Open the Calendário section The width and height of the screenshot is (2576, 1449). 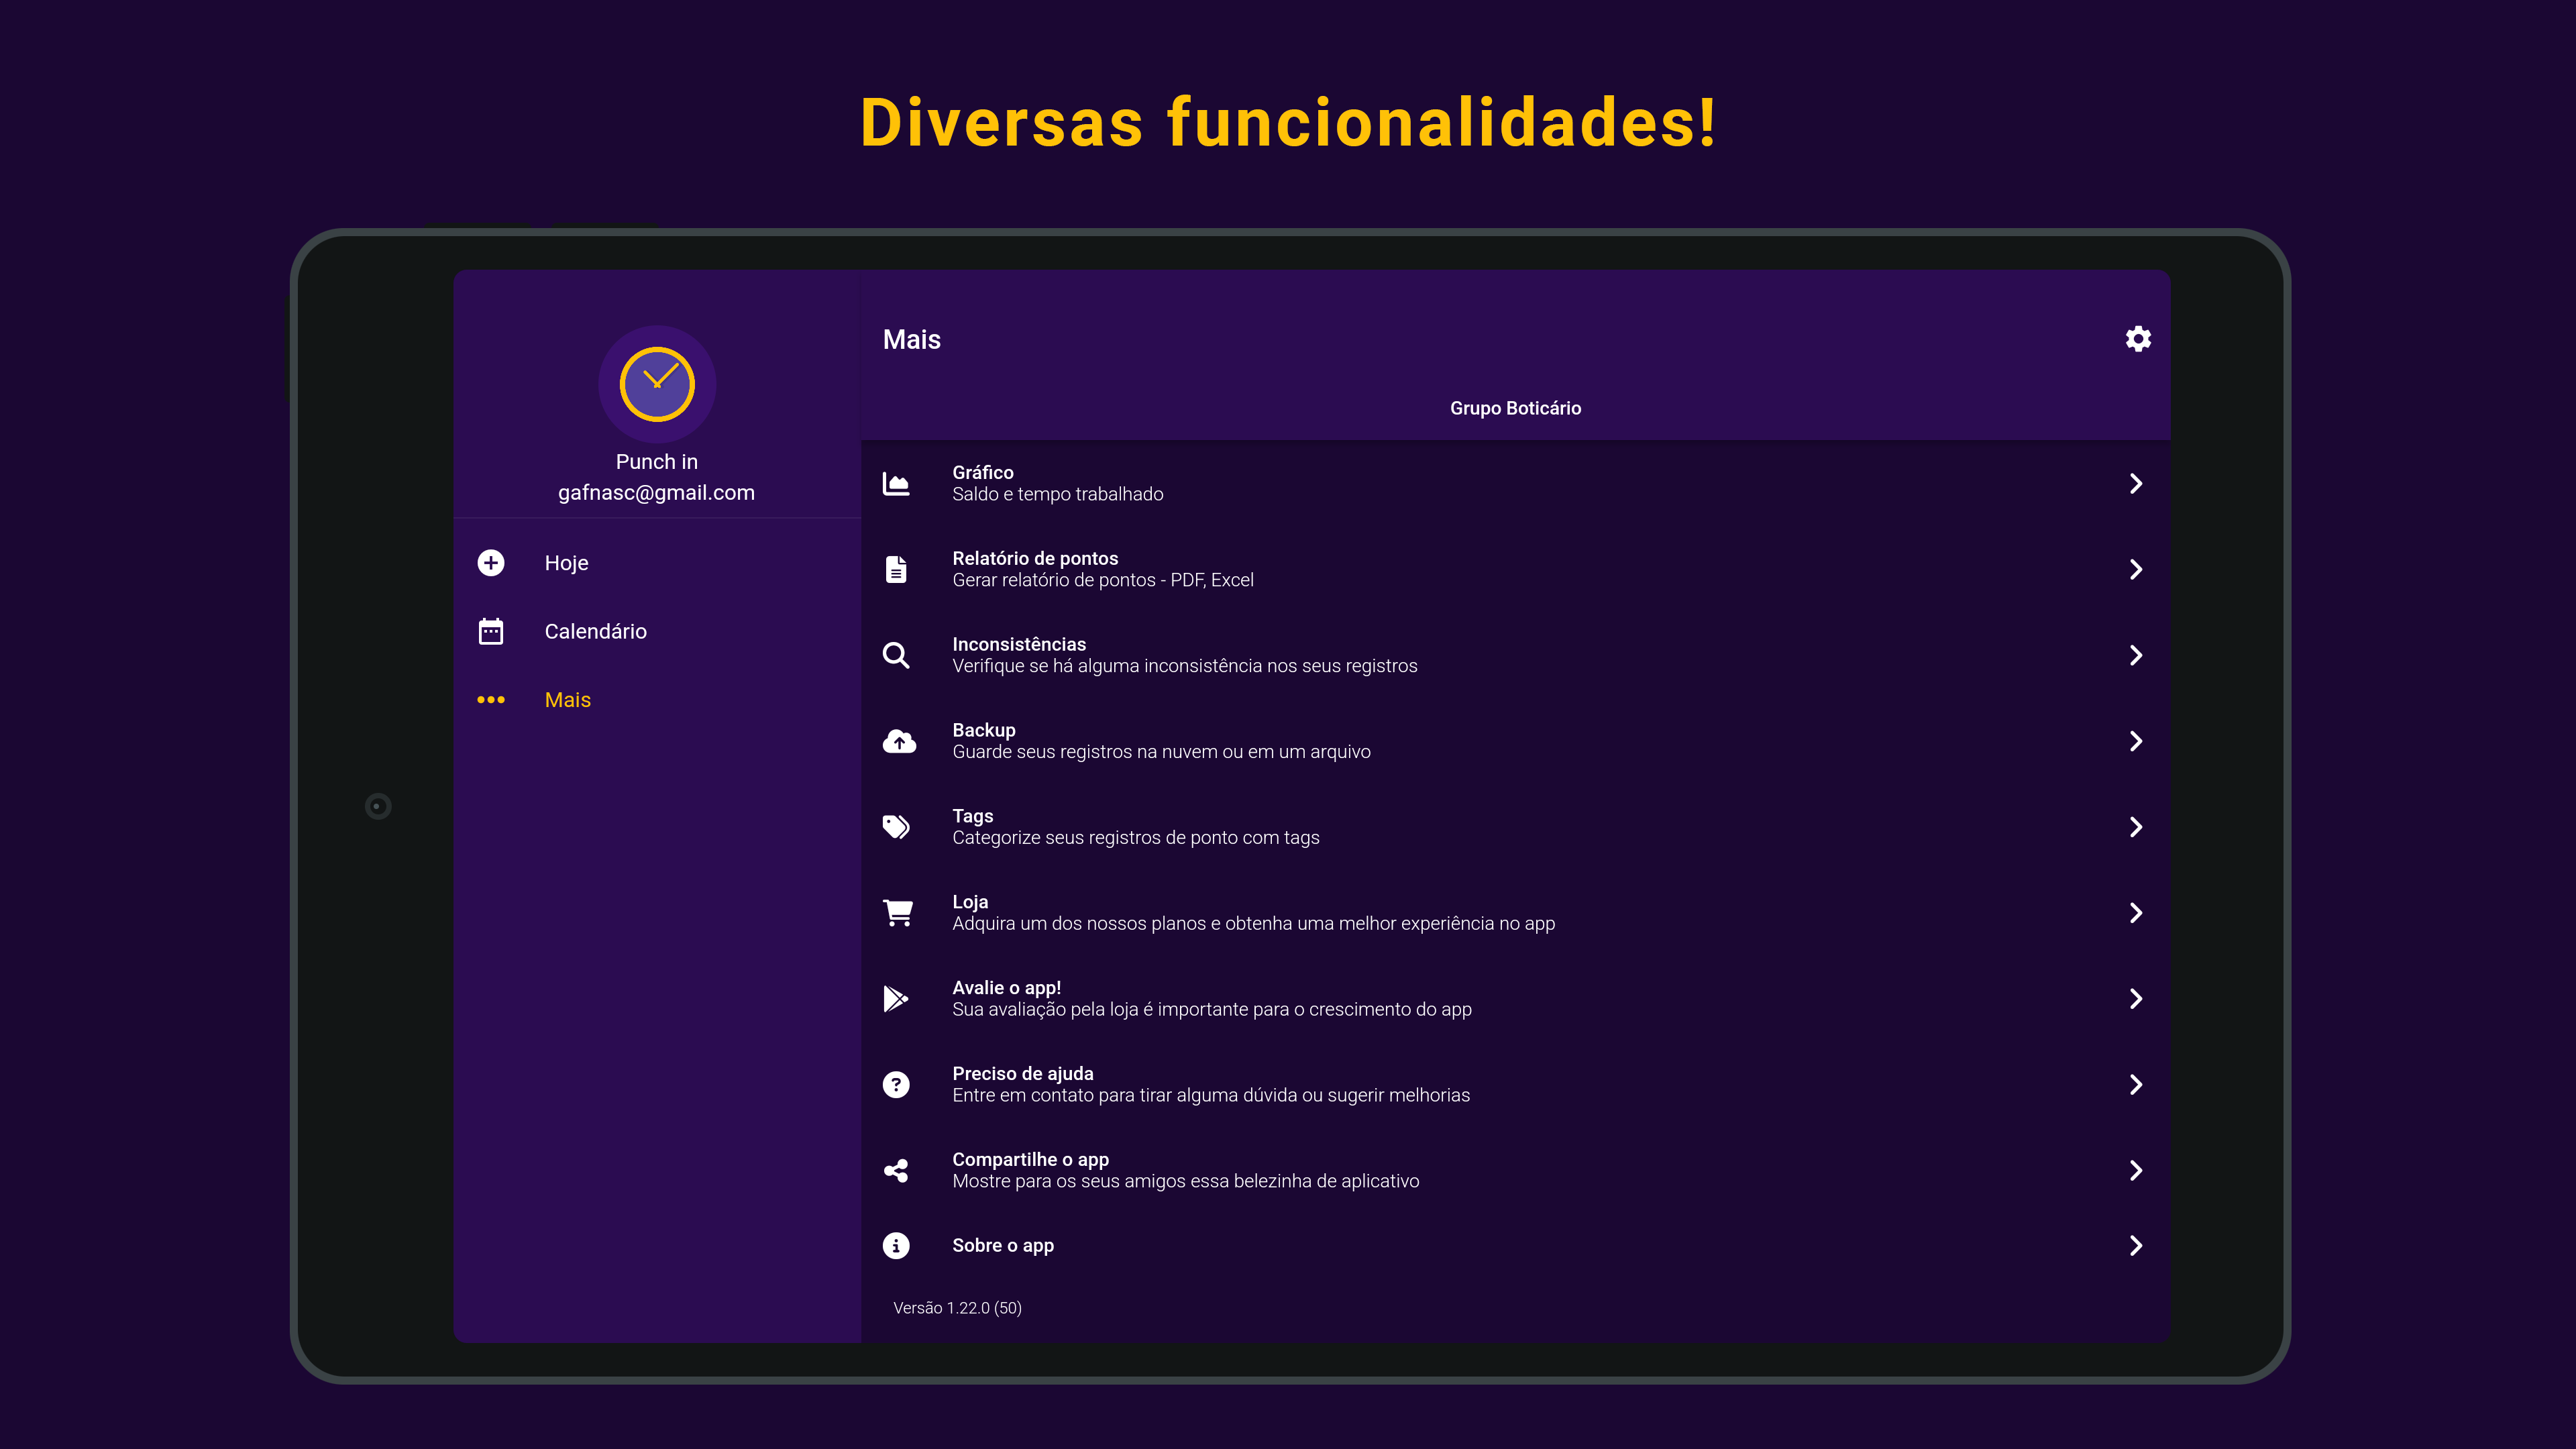[x=657, y=631]
